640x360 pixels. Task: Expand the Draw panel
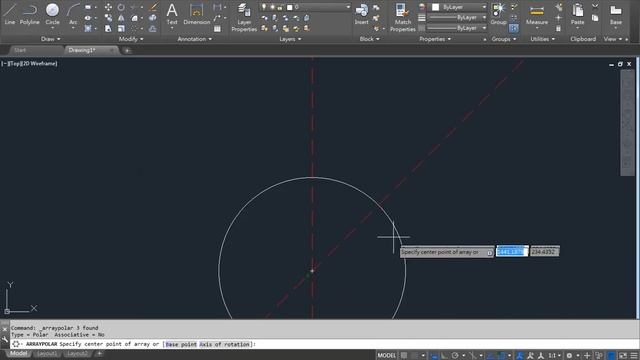click(51, 39)
